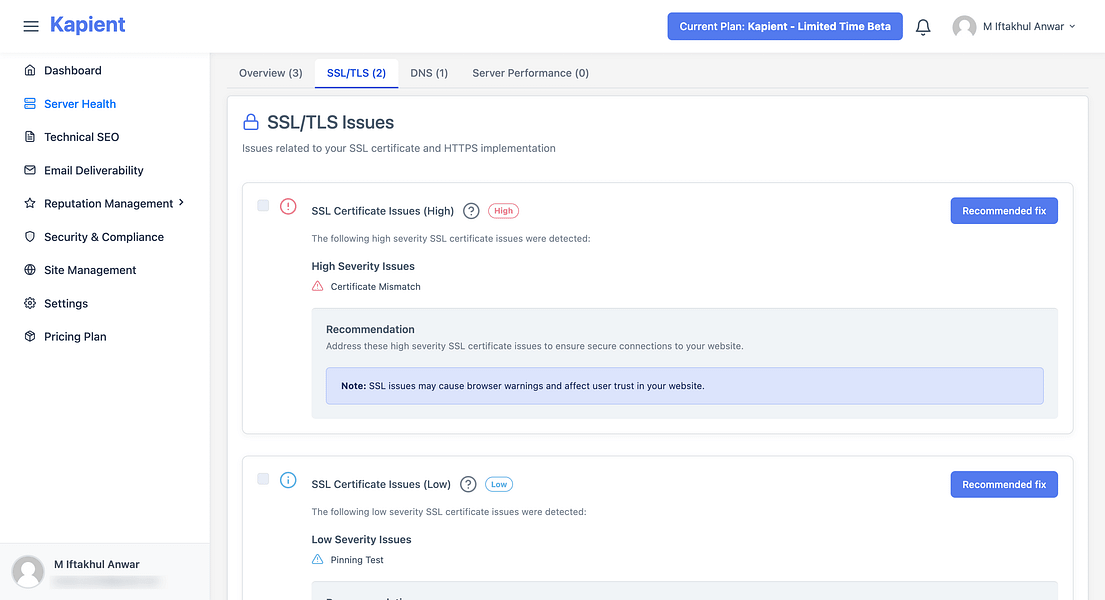The image size is (1105, 600).
Task: Click the Low Severity Issues heading
Action: [362, 539]
